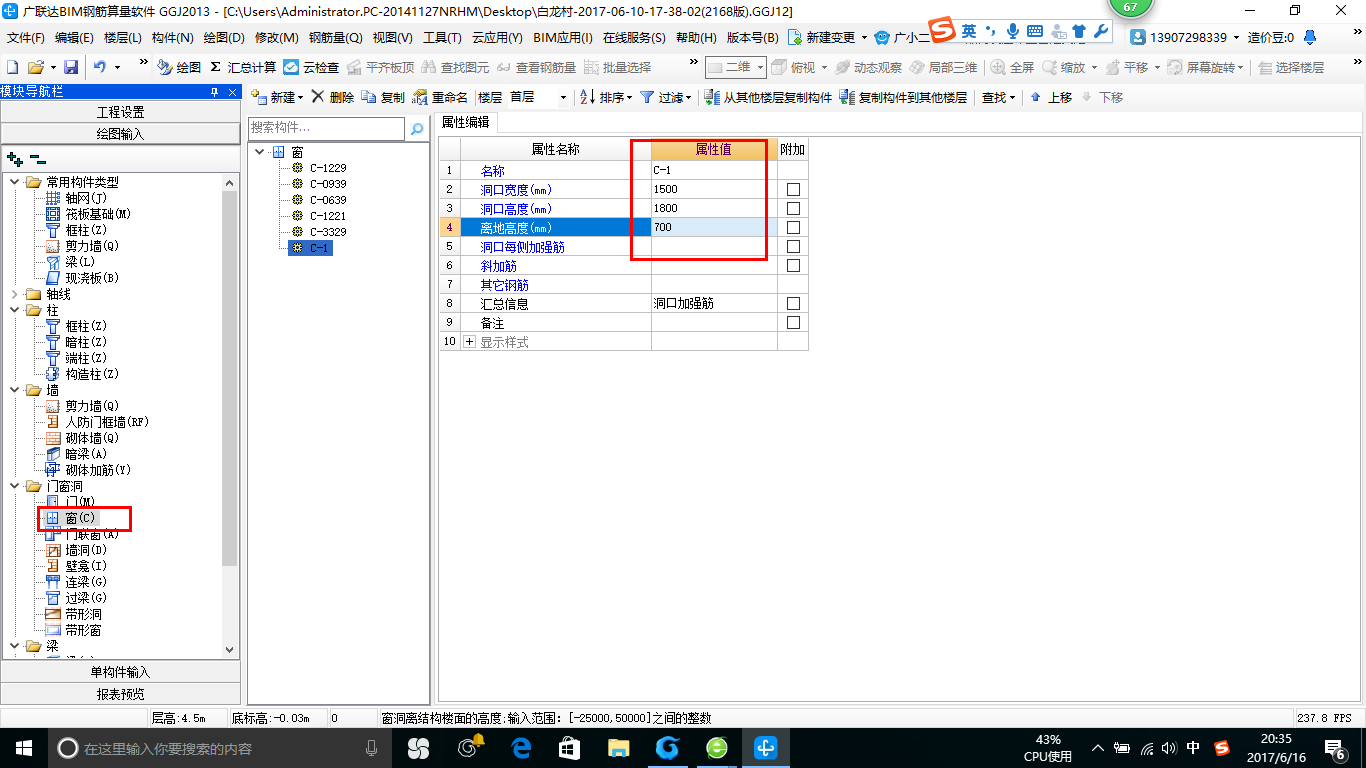
Task: Switch to the 属性编辑 tab
Action: pyautogui.click(x=466, y=122)
